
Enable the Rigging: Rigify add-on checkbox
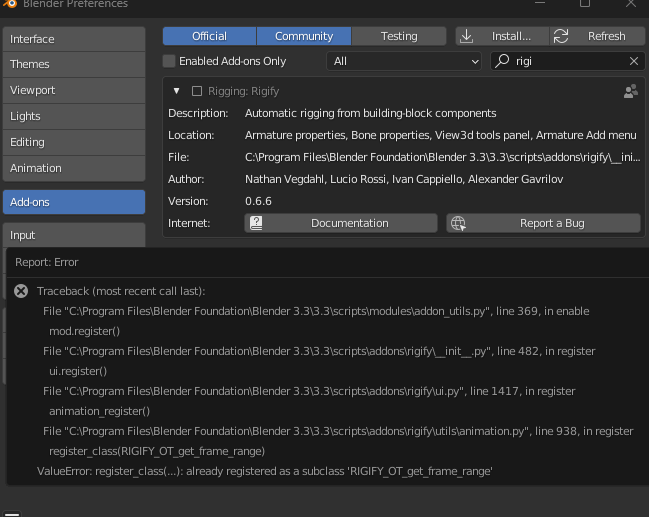click(x=197, y=91)
